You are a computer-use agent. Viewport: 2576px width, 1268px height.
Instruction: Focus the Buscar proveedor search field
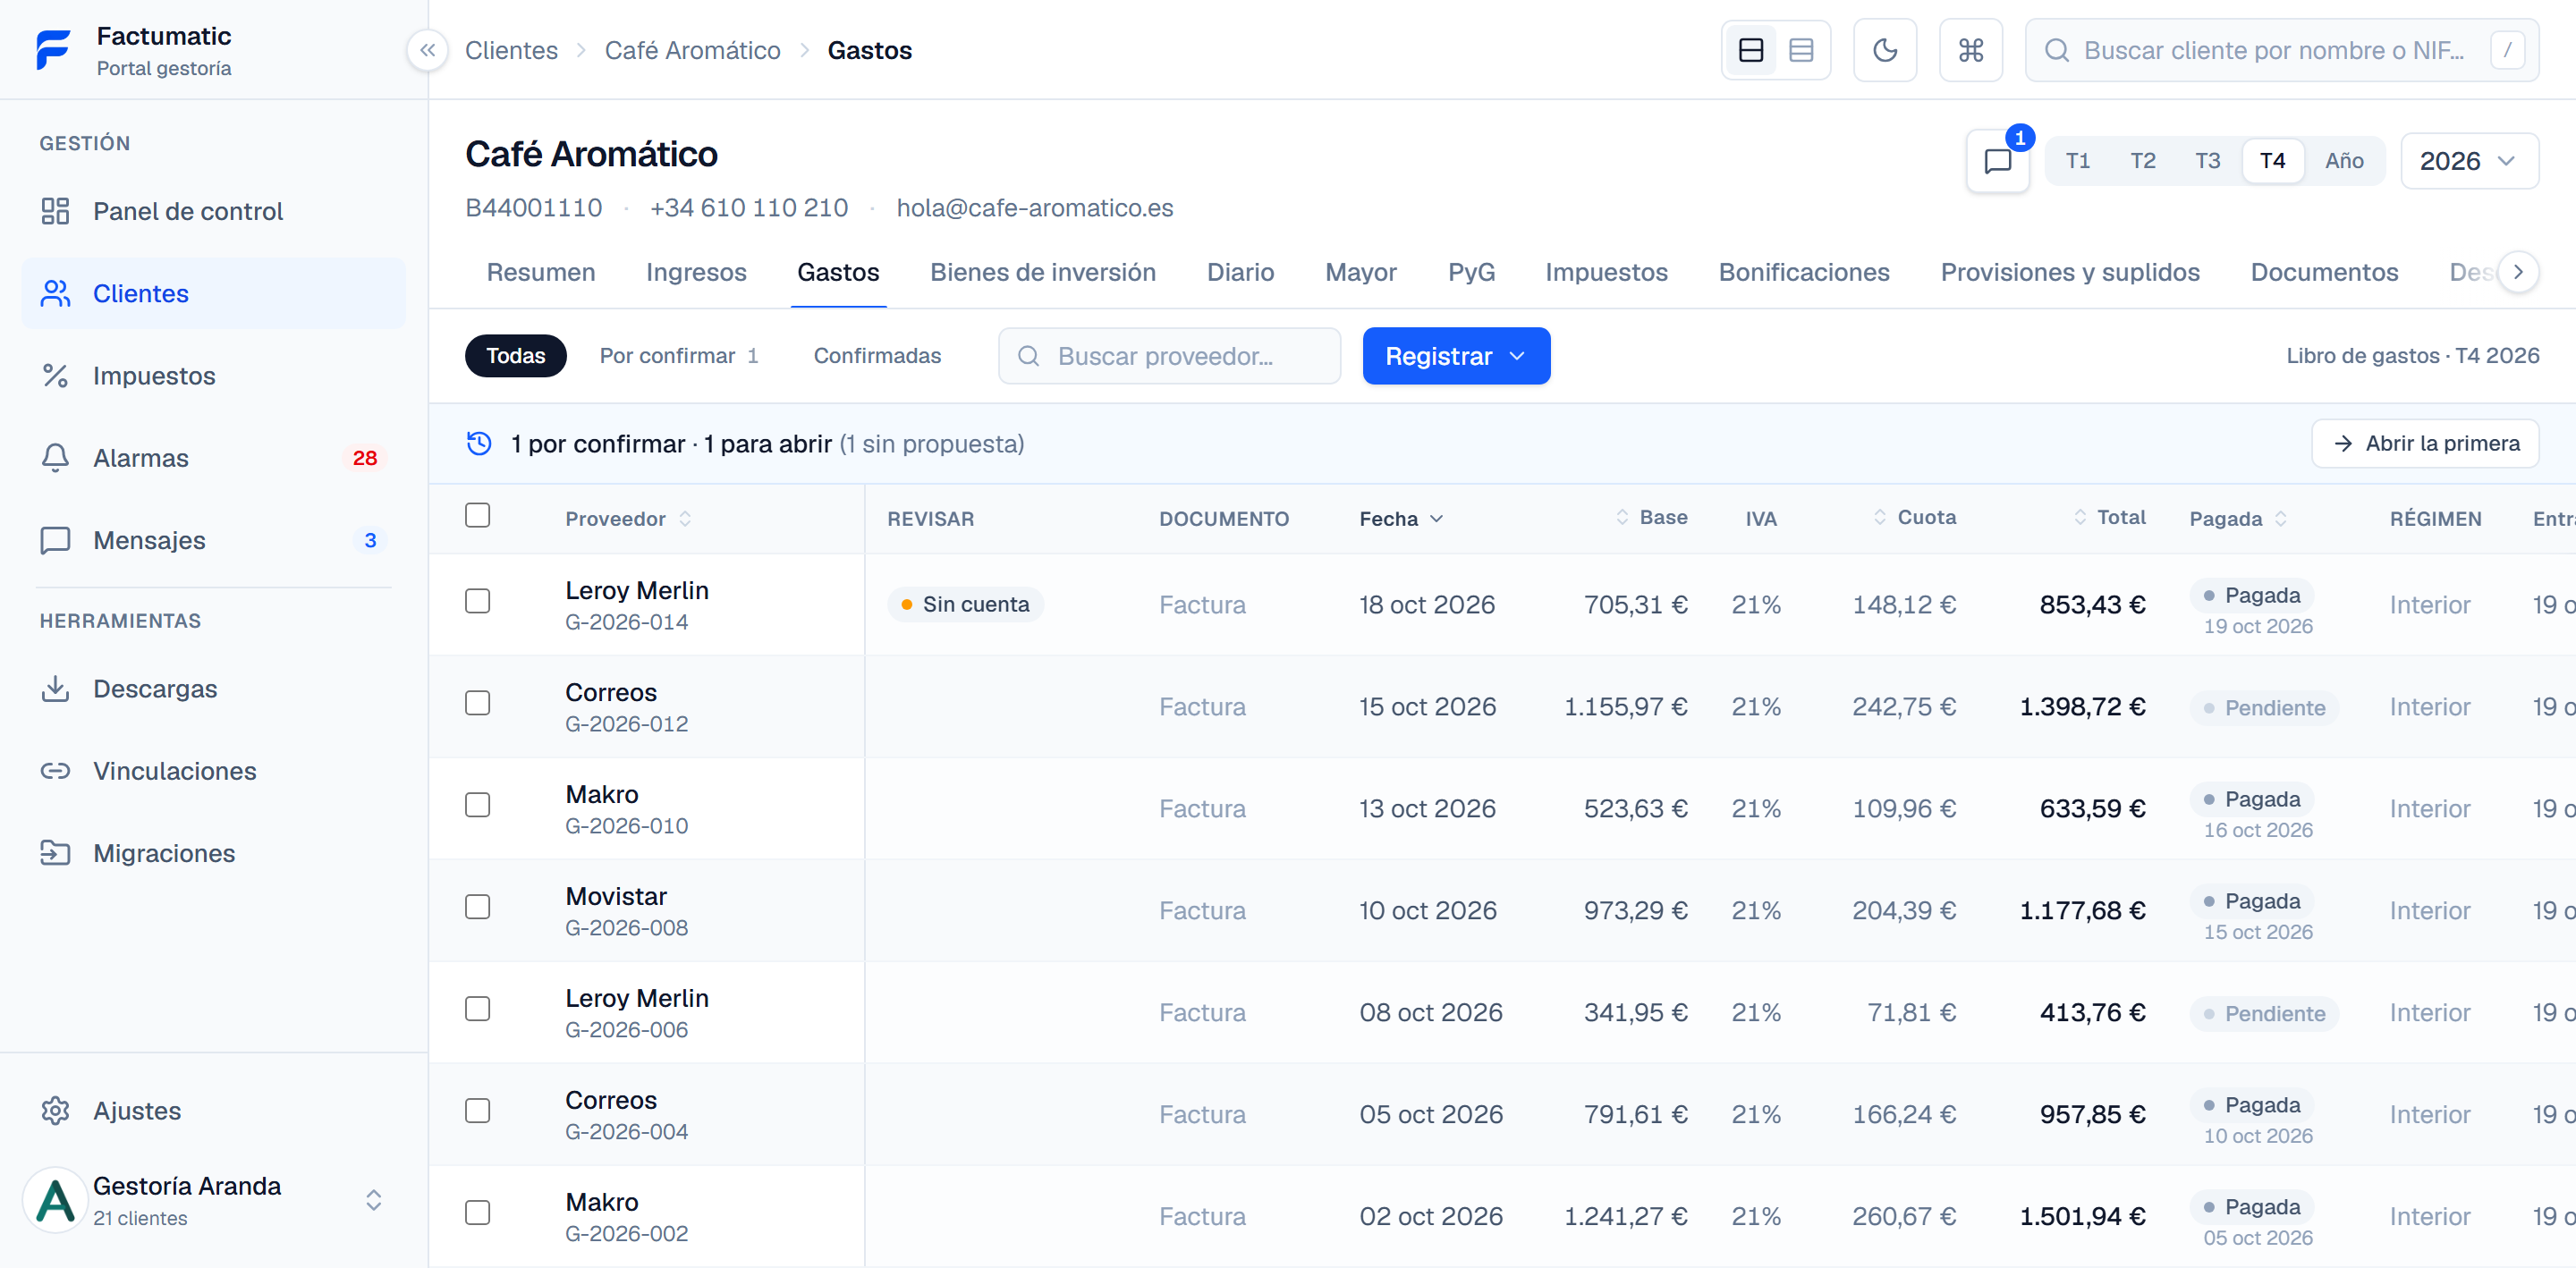point(1169,356)
